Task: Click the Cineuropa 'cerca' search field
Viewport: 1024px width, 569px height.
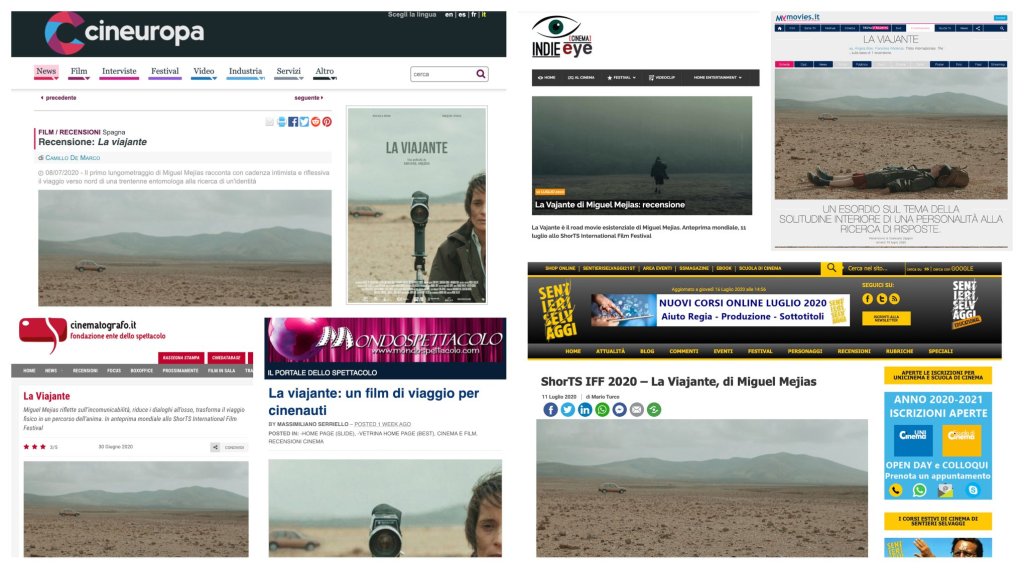Action: pos(441,74)
